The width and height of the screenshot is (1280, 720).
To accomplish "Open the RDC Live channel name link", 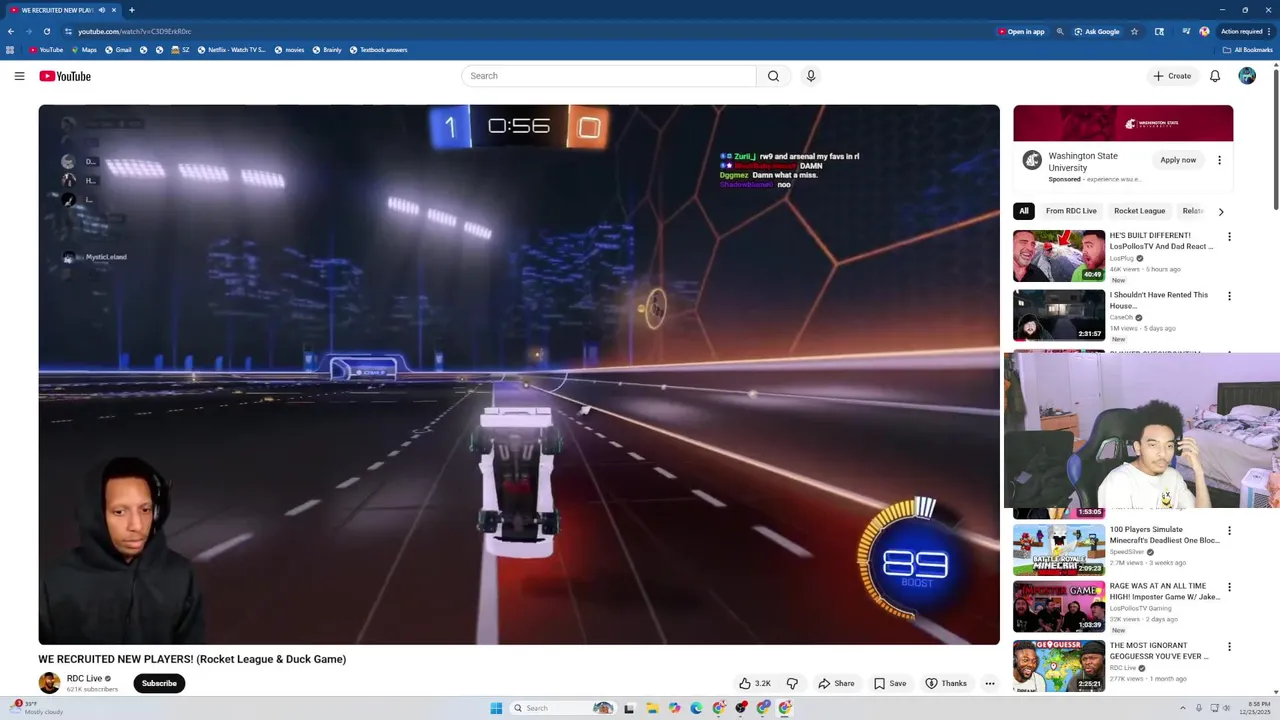I will pyautogui.click(x=84, y=678).
